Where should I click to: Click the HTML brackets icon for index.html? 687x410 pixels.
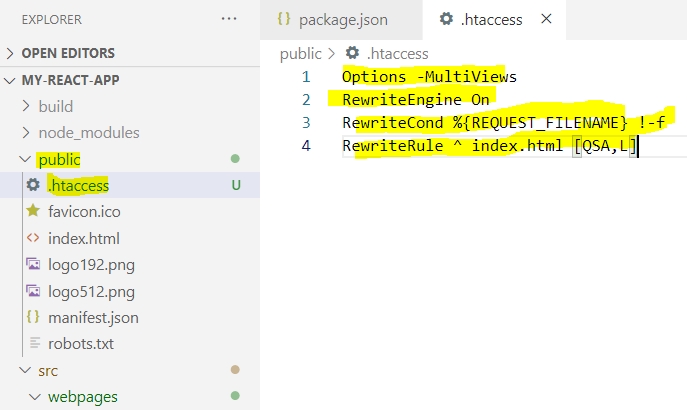click(33, 238)
